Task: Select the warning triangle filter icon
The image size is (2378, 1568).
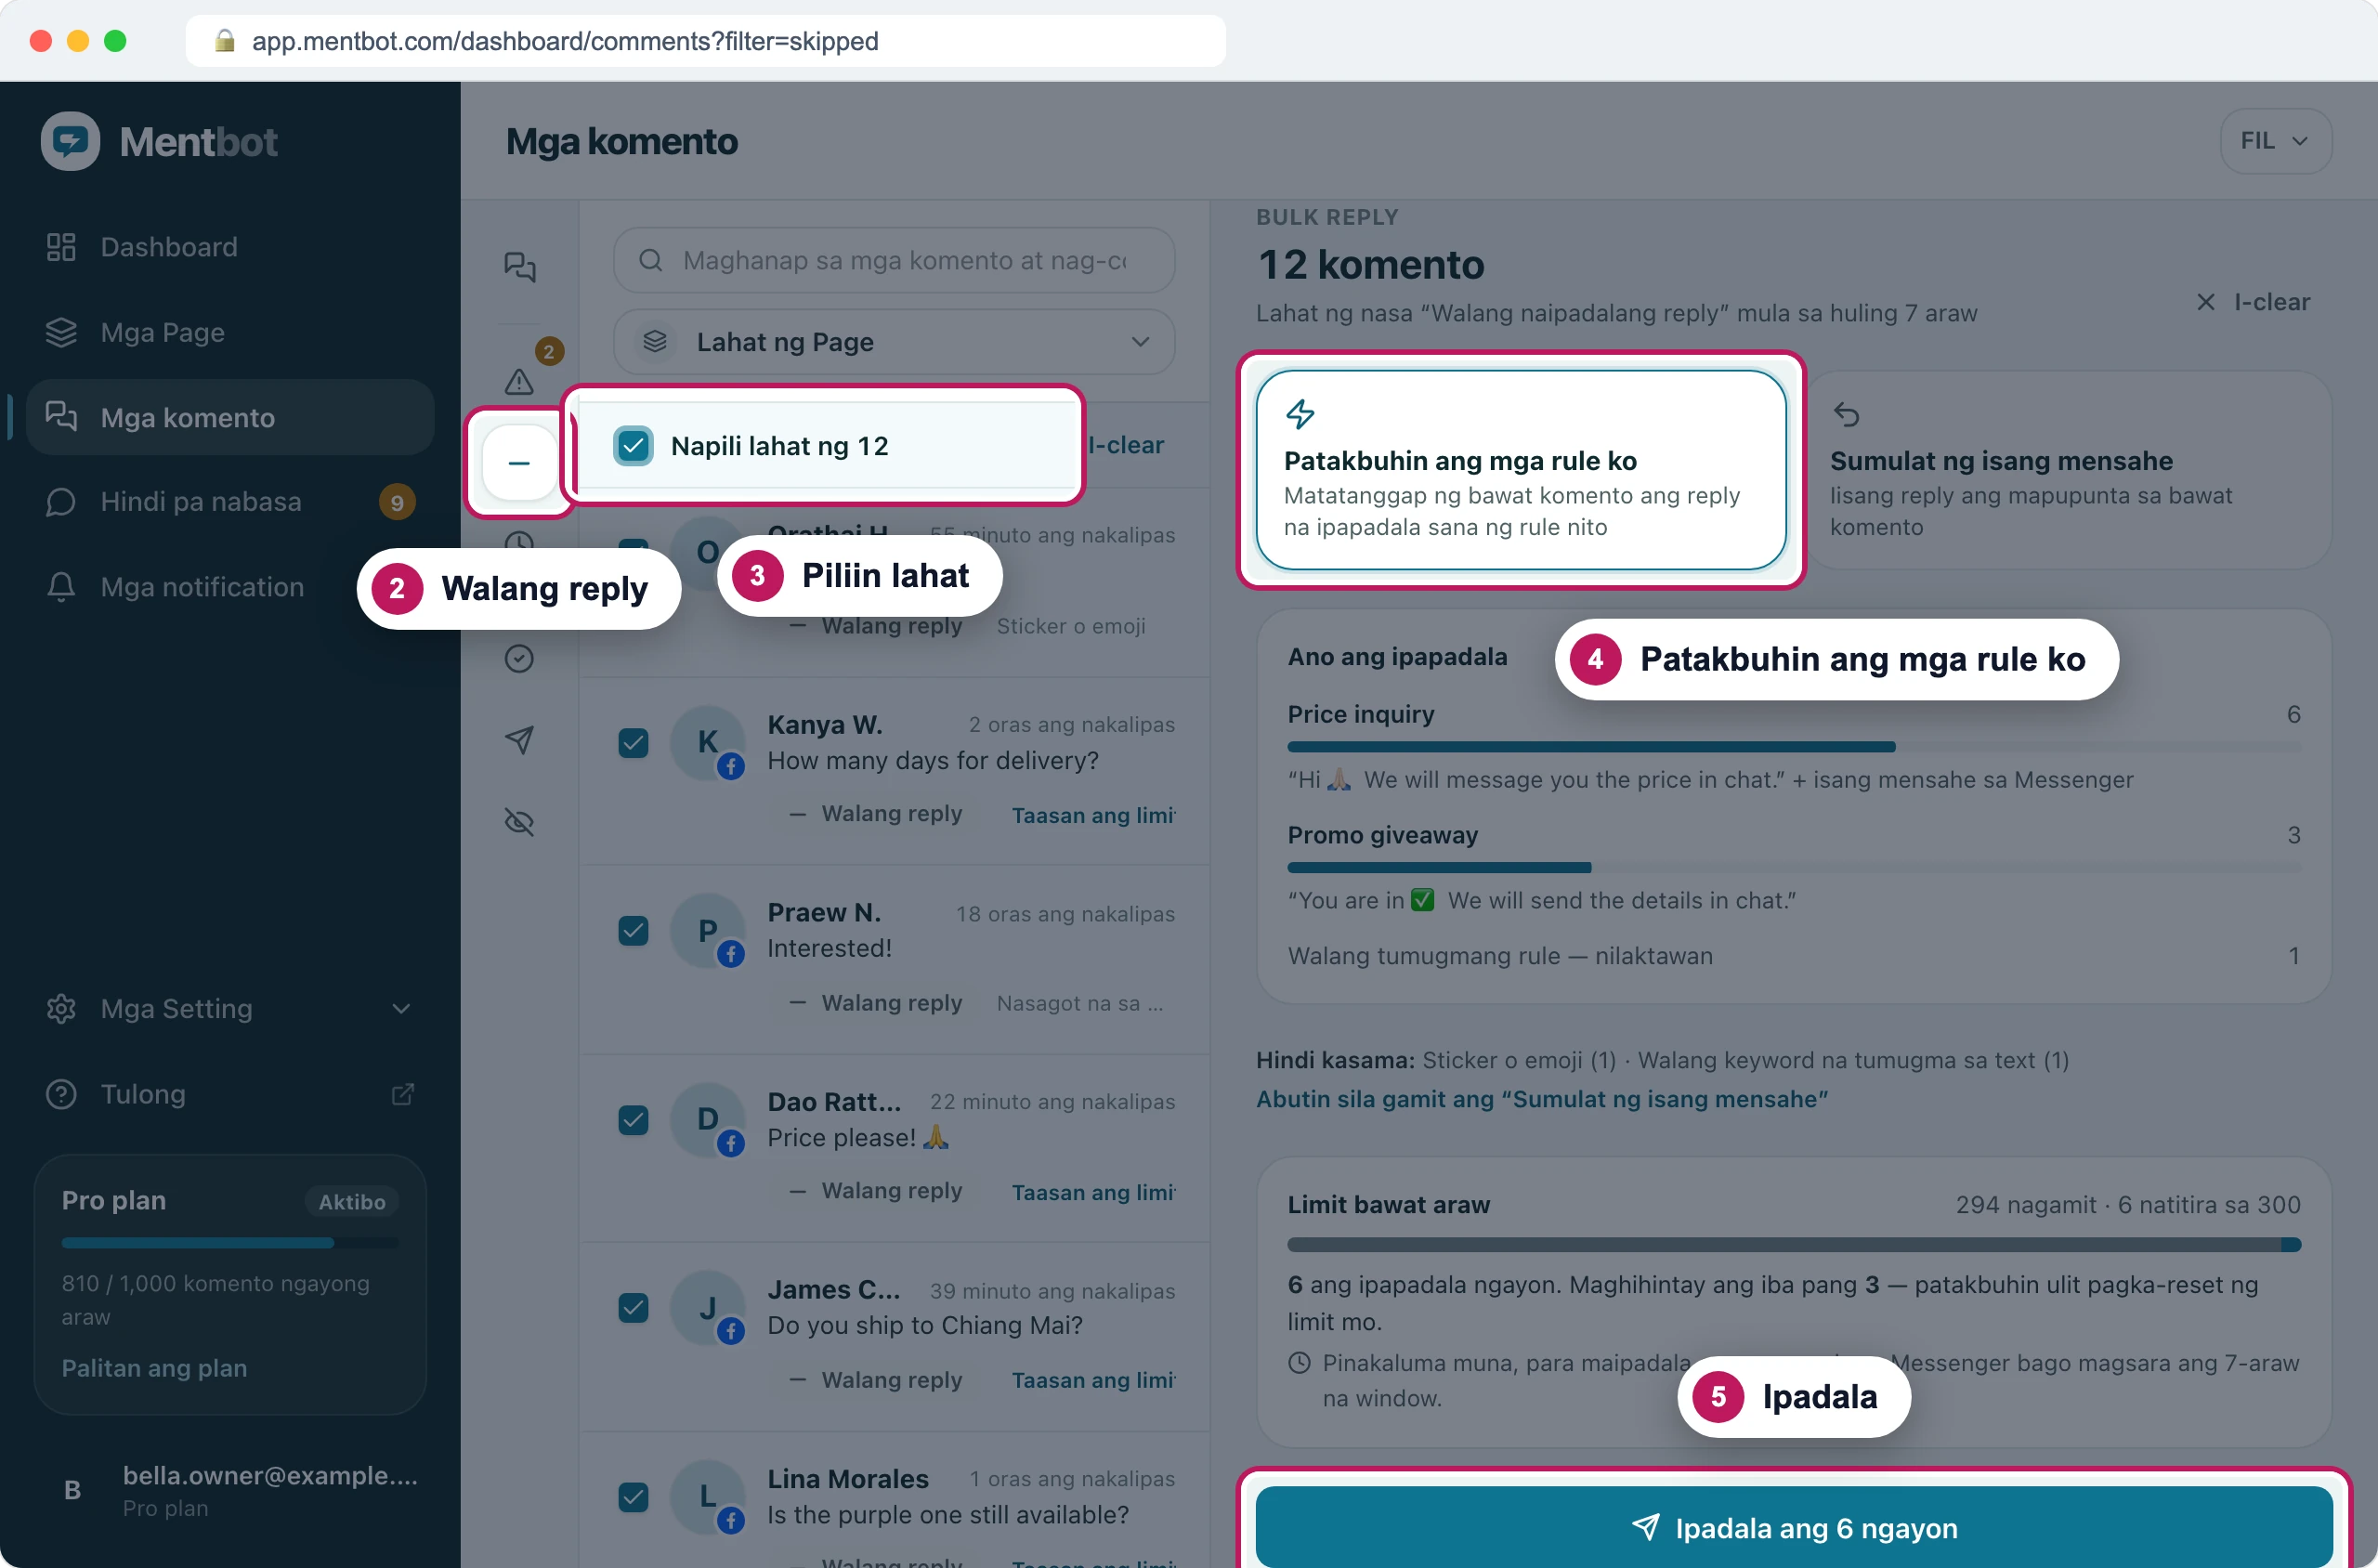Action: point(519,381)
